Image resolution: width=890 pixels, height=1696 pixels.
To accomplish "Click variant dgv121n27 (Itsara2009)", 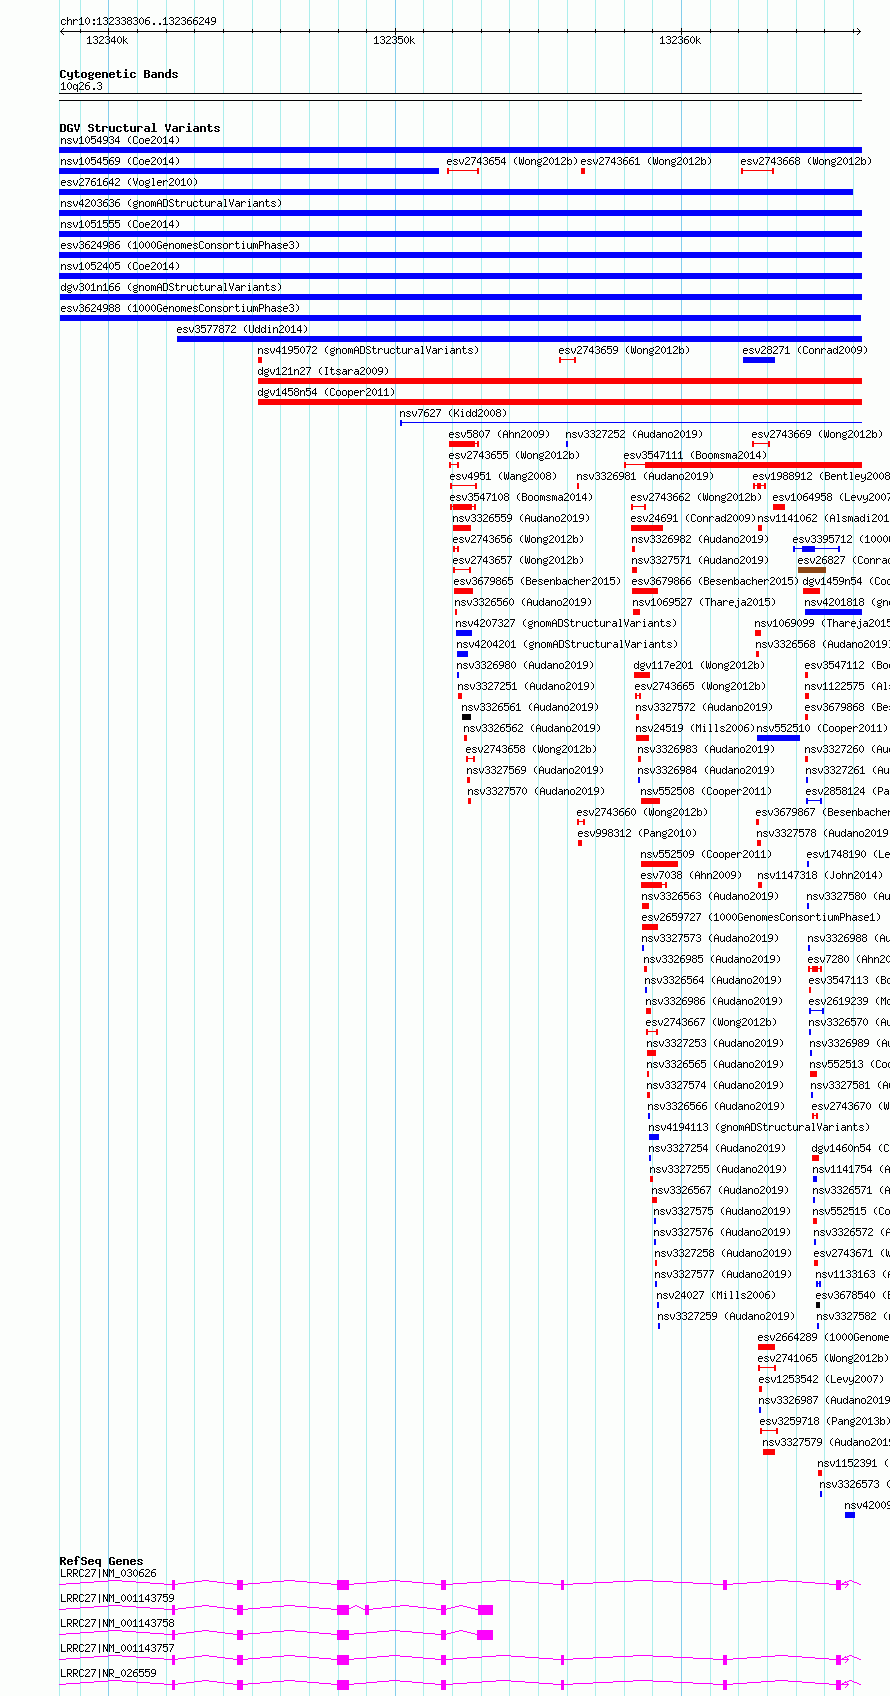I will click(324, 371).
